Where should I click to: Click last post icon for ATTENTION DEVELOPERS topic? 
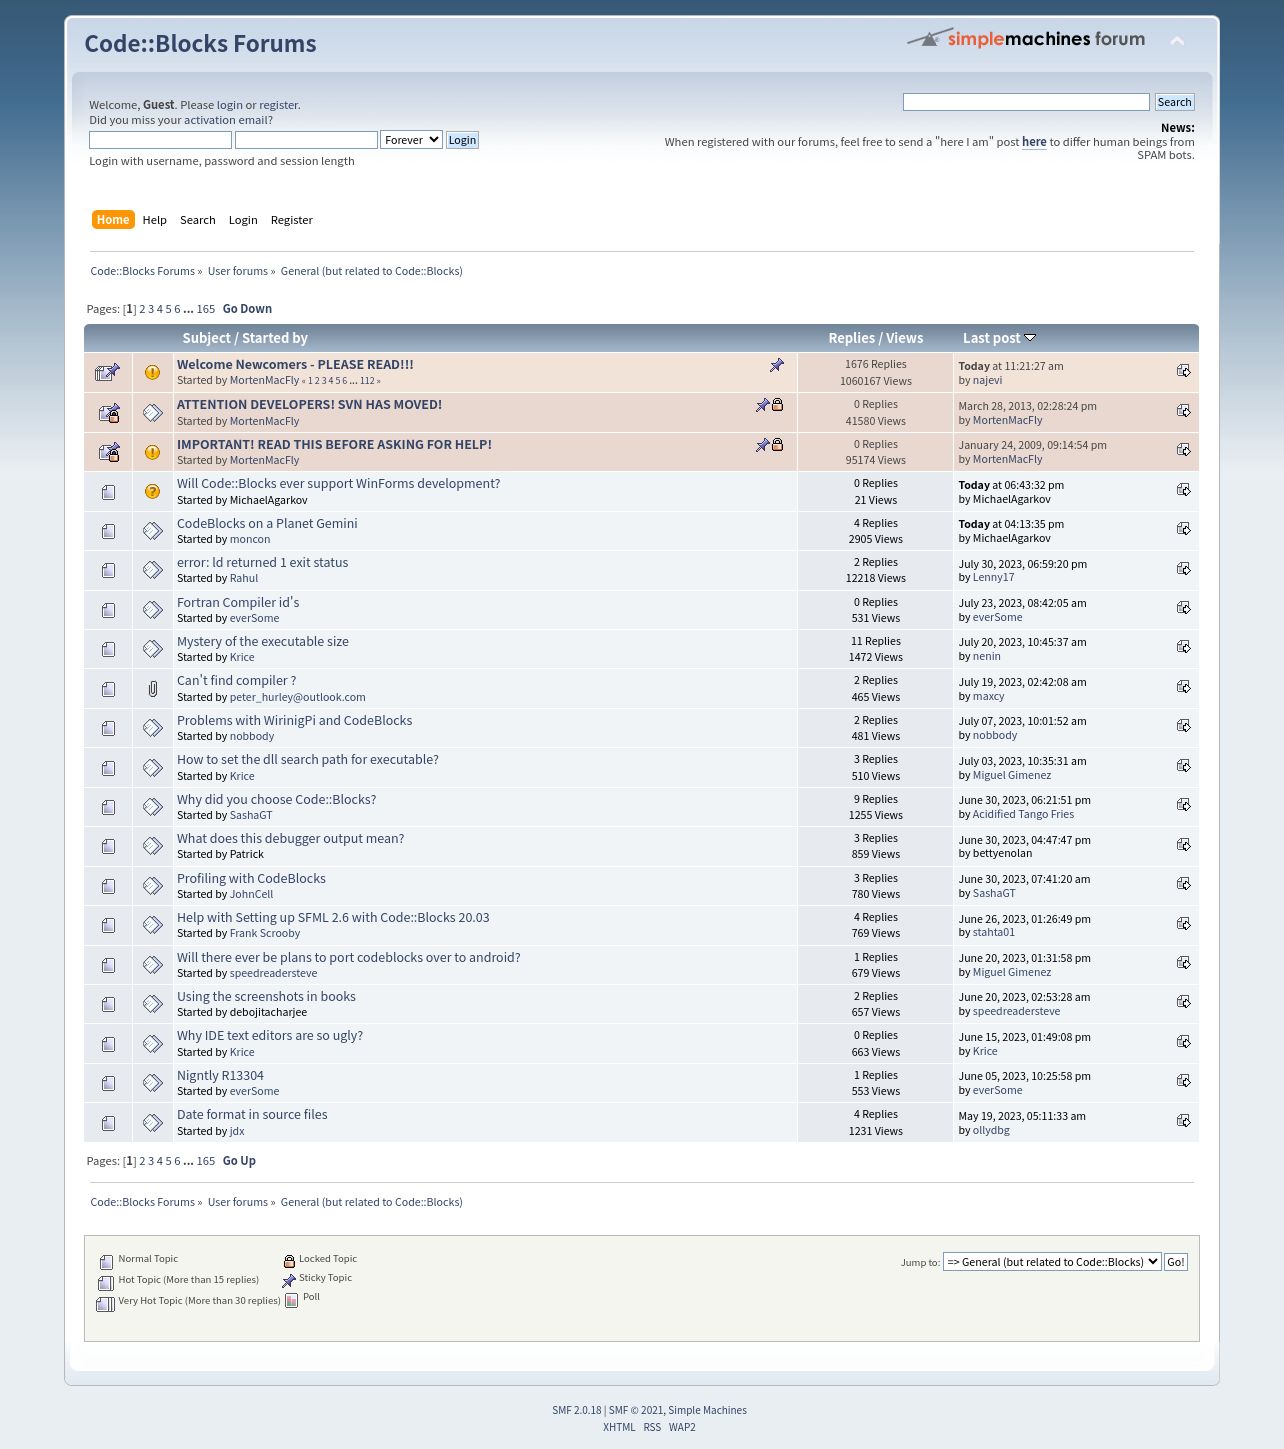click(x=1183, y=411)
